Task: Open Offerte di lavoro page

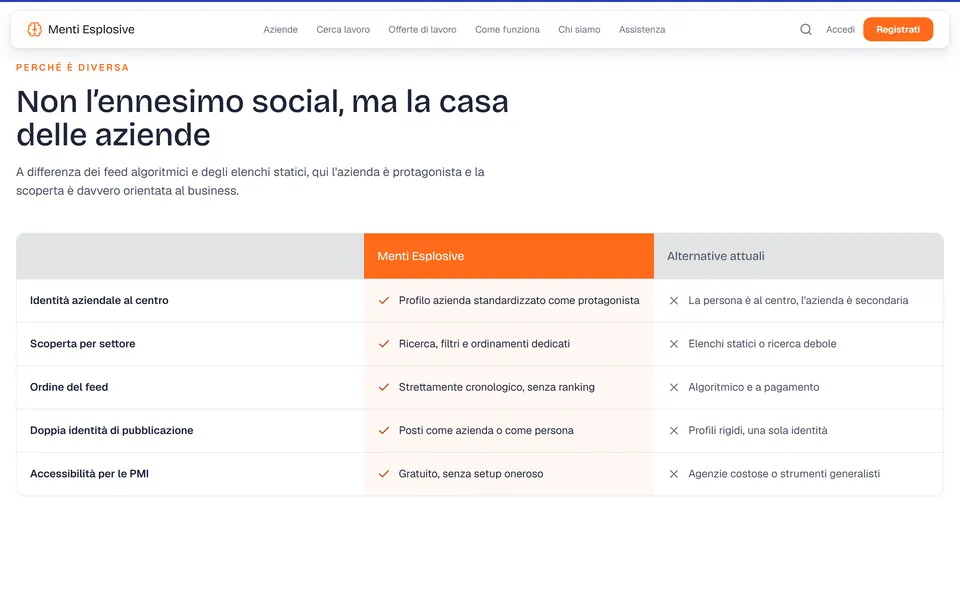Action: pyautogui.click(x=422, y=29)
